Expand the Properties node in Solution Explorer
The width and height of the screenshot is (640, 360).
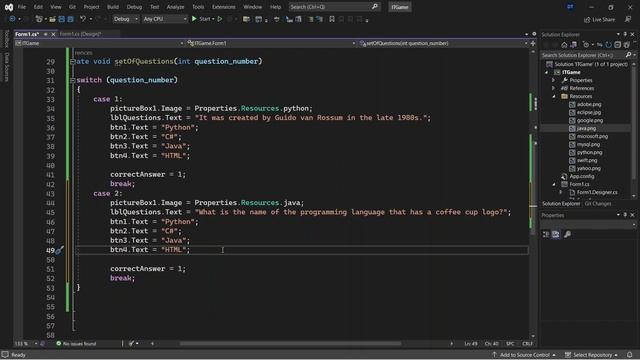(x=554, y=80)
